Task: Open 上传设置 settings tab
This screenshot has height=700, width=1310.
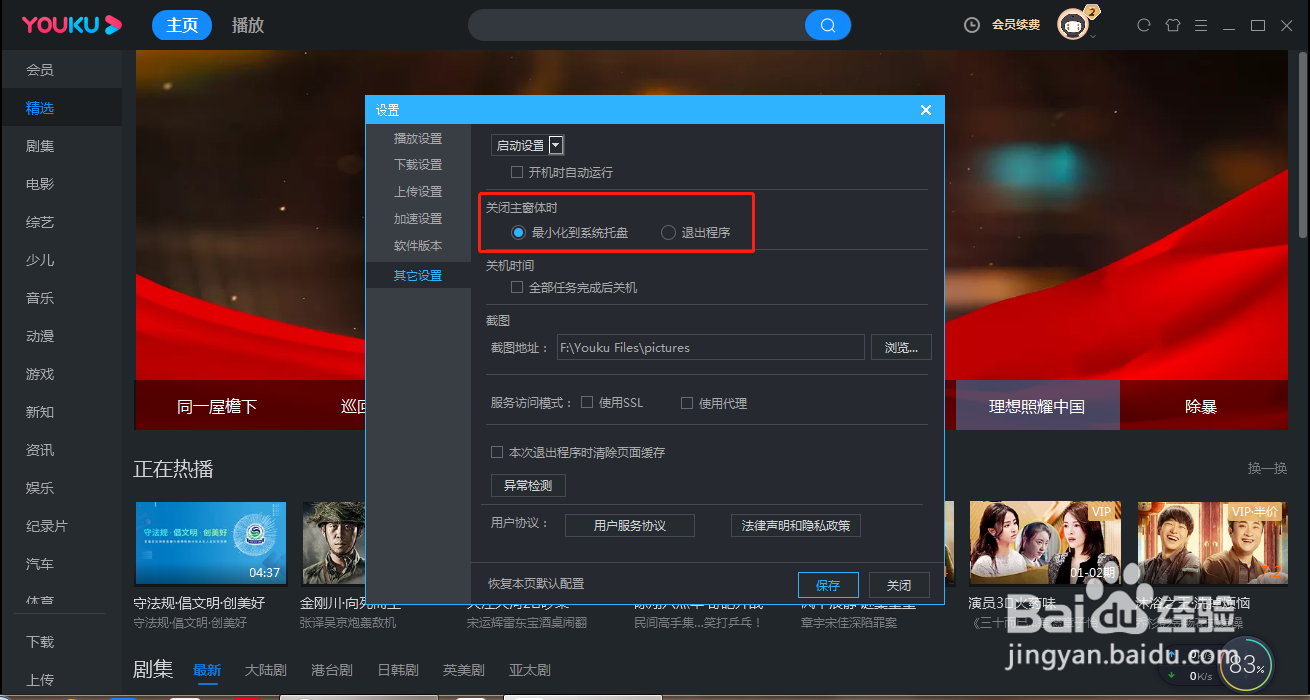Action: 418,191
